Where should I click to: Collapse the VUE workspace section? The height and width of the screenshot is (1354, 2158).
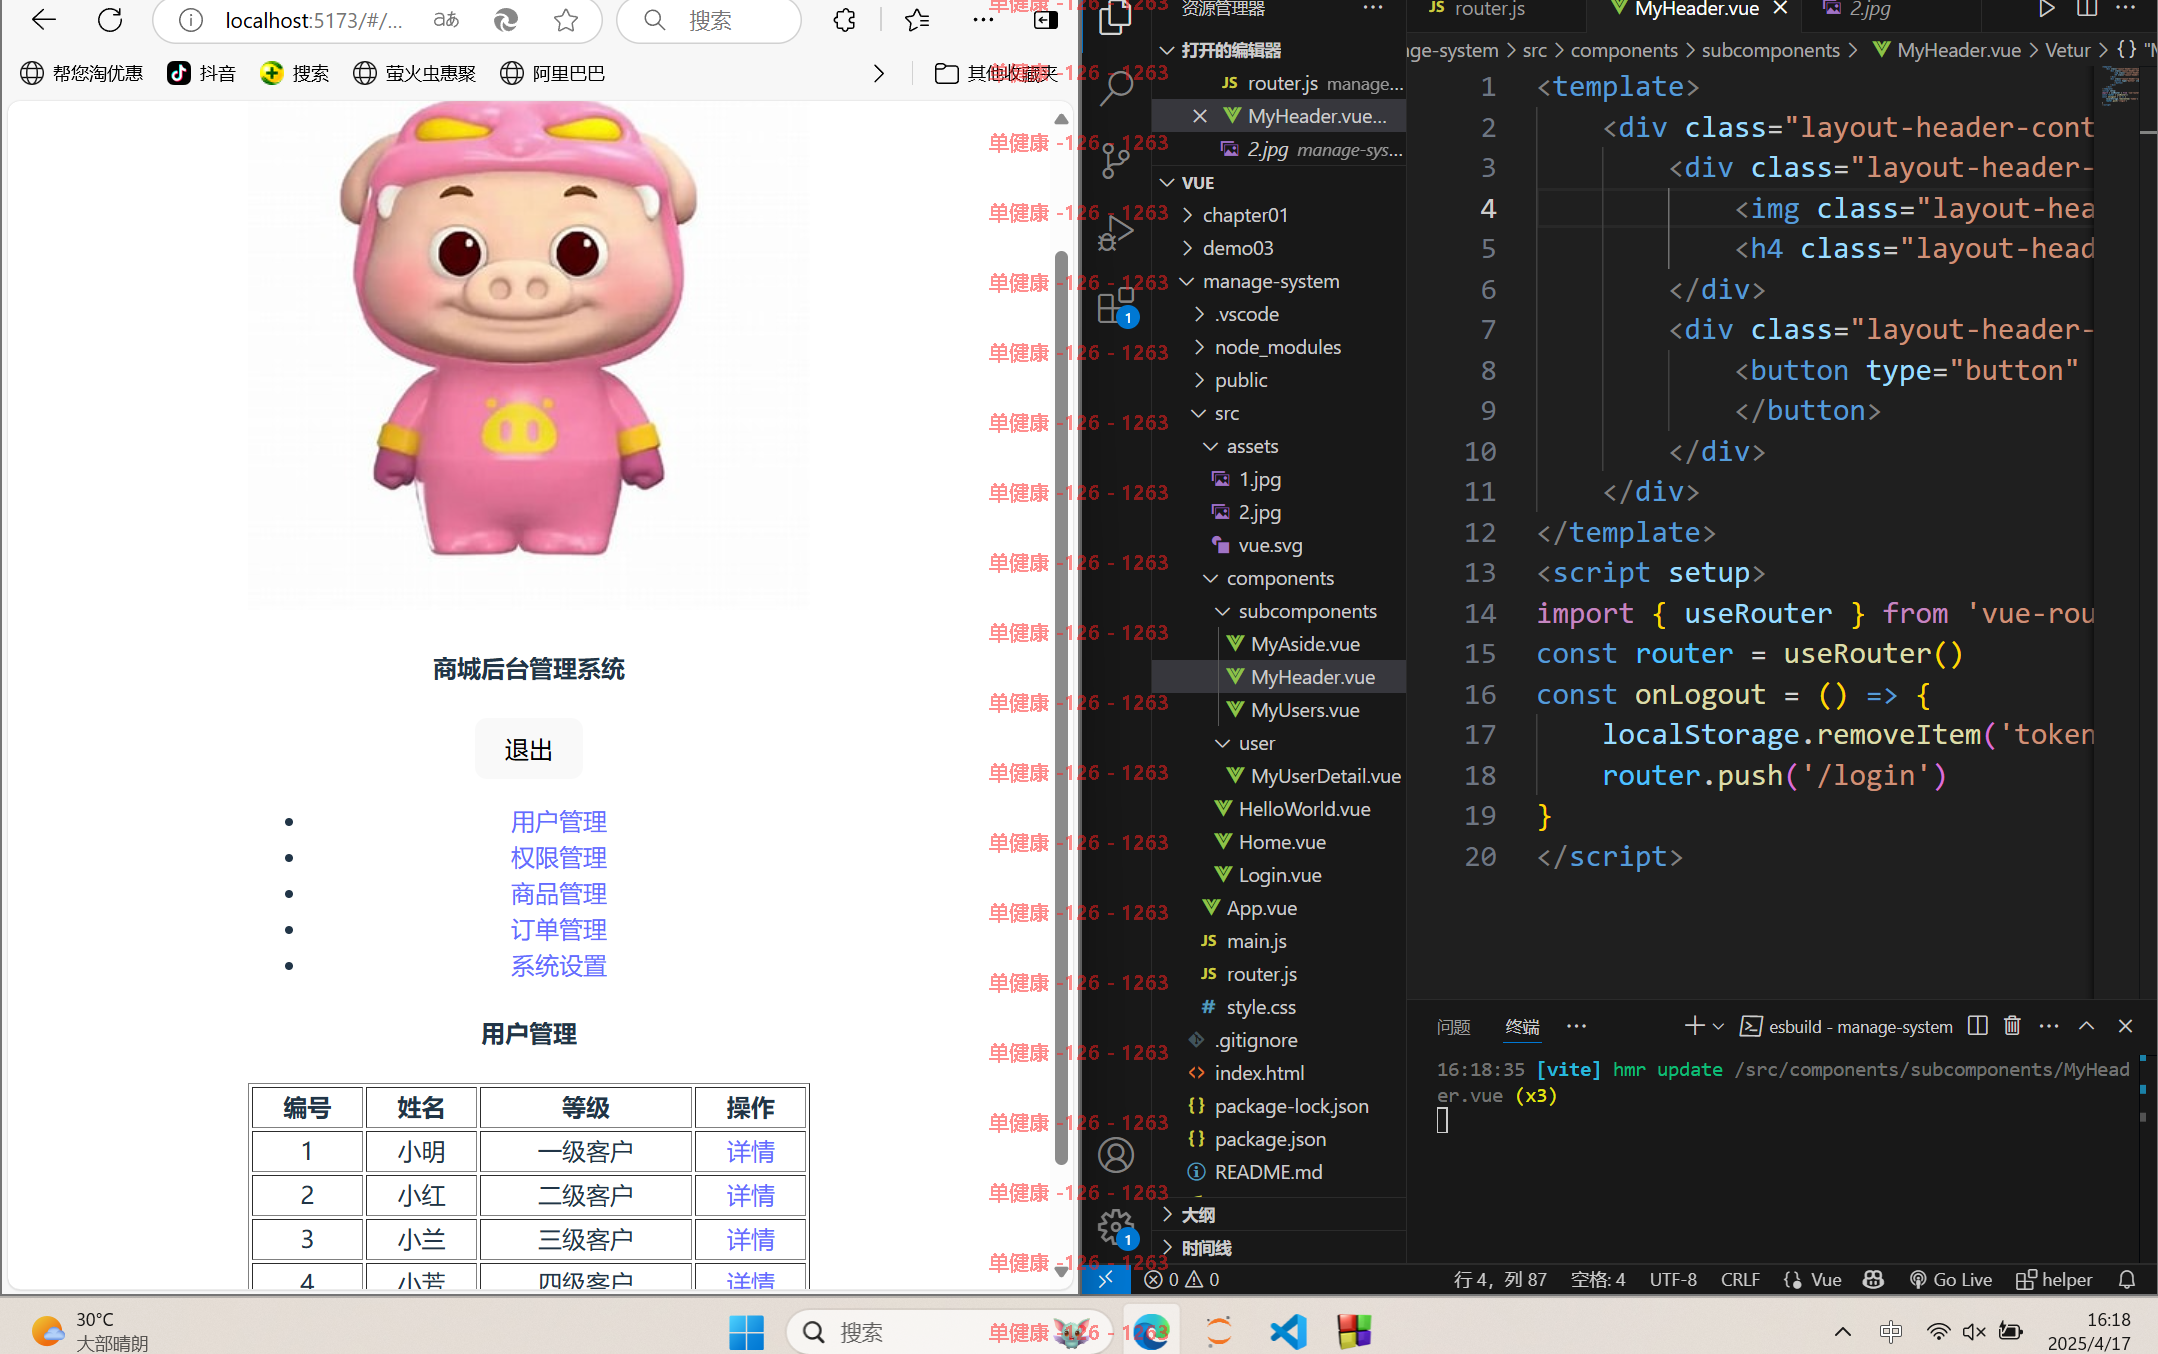[x=1166, y=183]
